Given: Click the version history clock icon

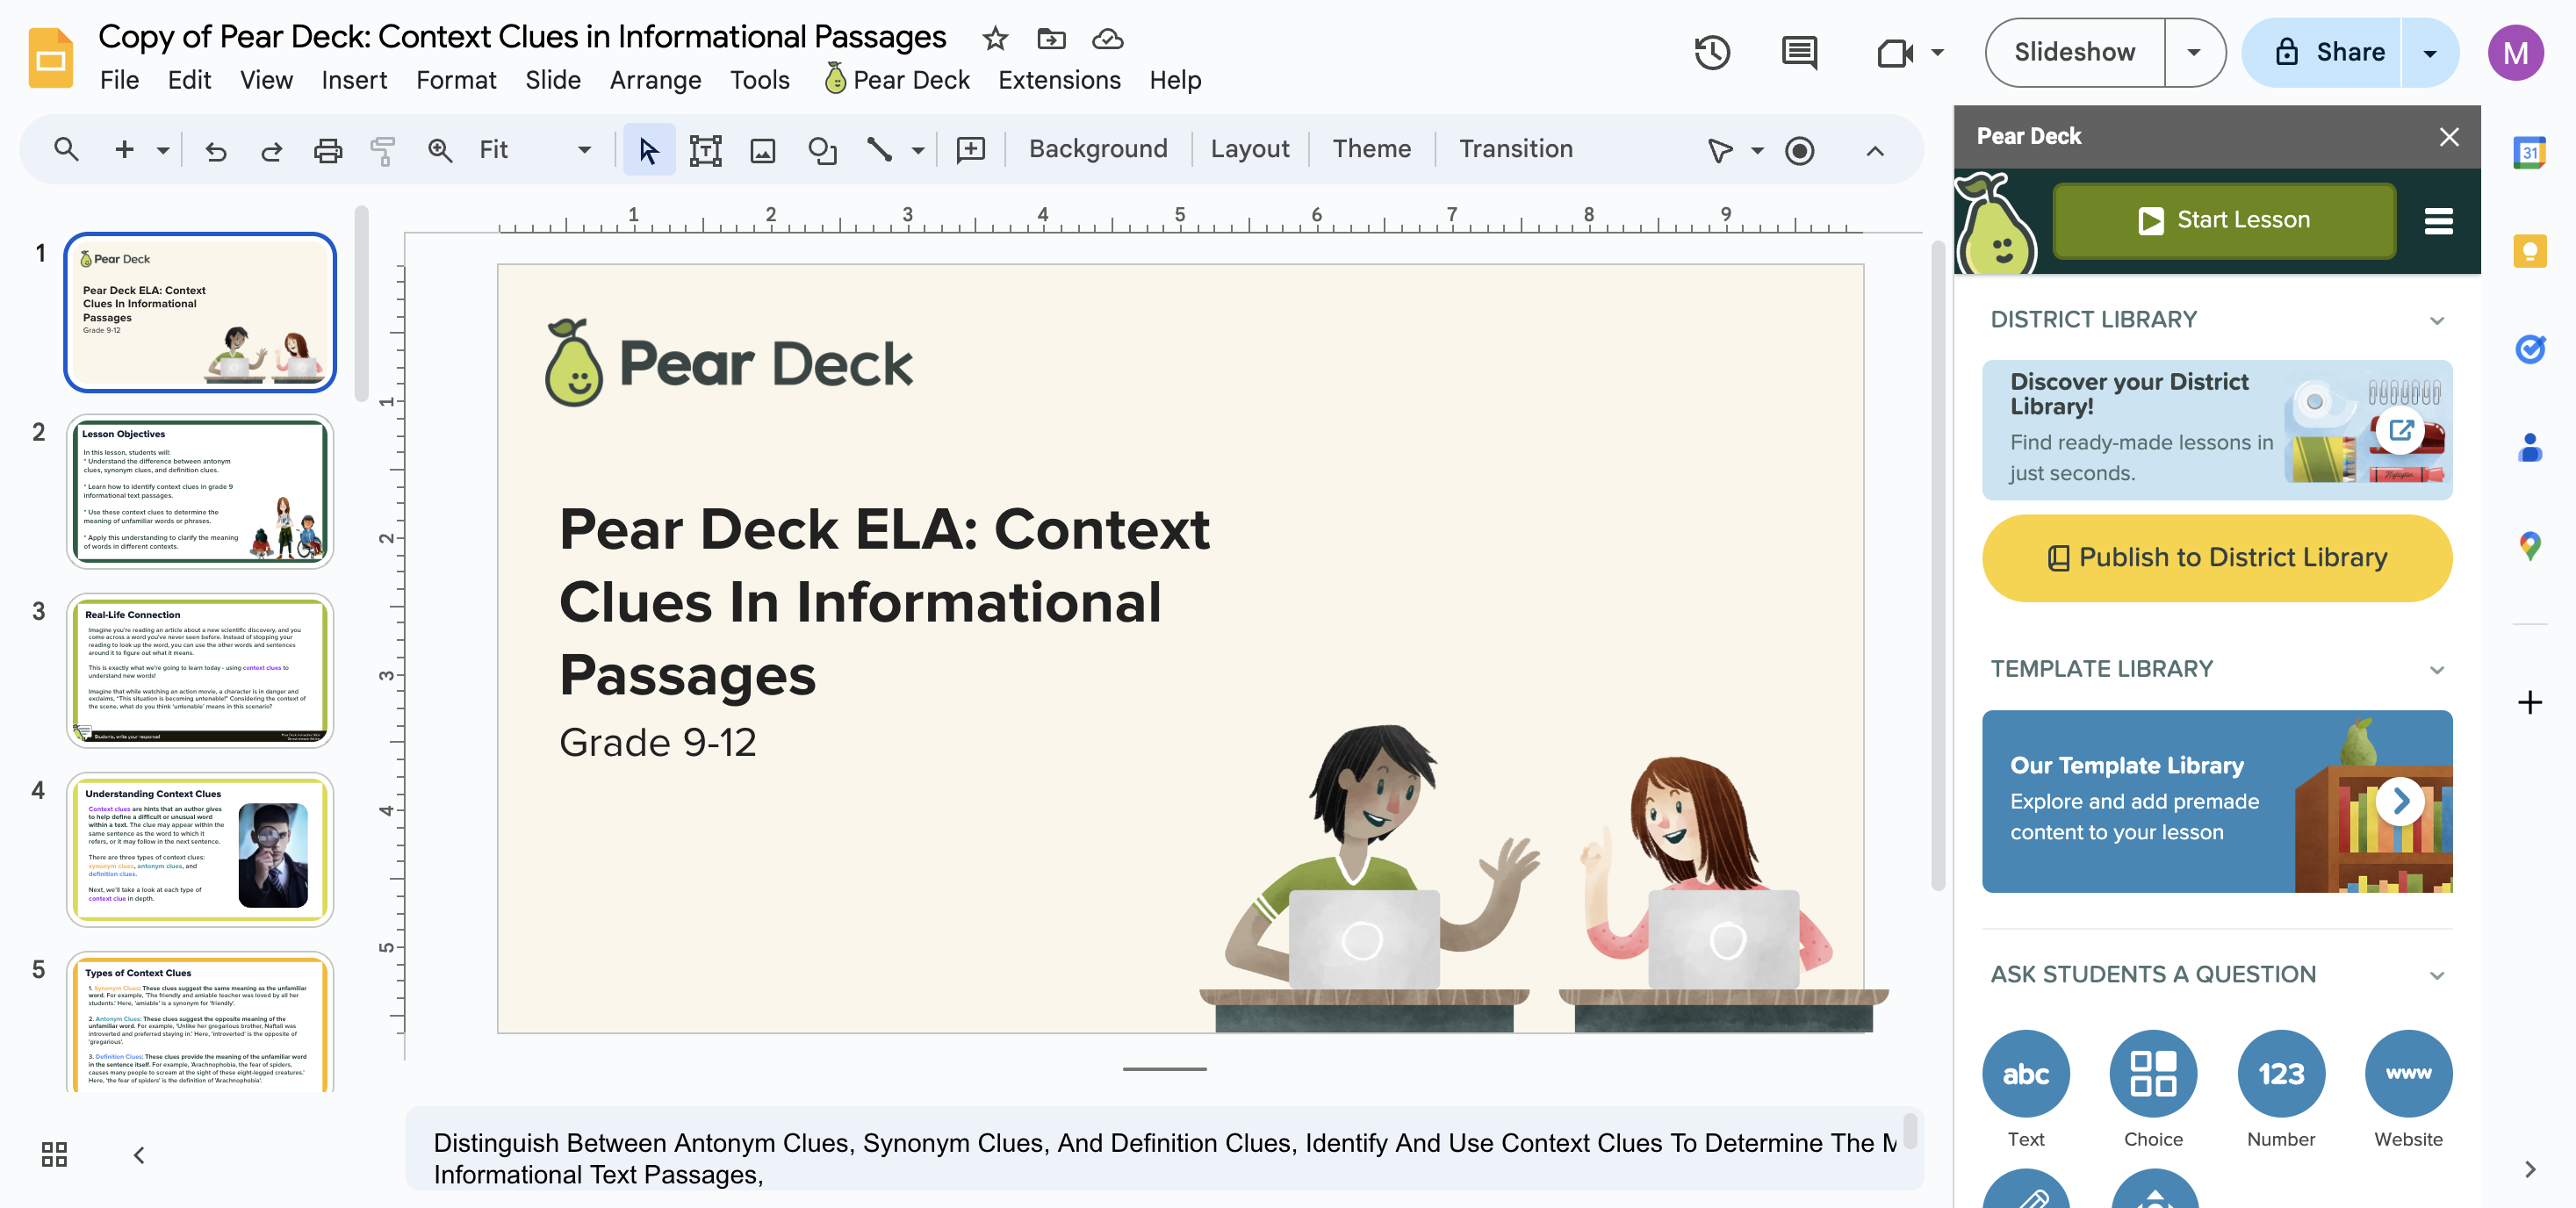Looking at the screenshot, I should tap(1711, 52).
